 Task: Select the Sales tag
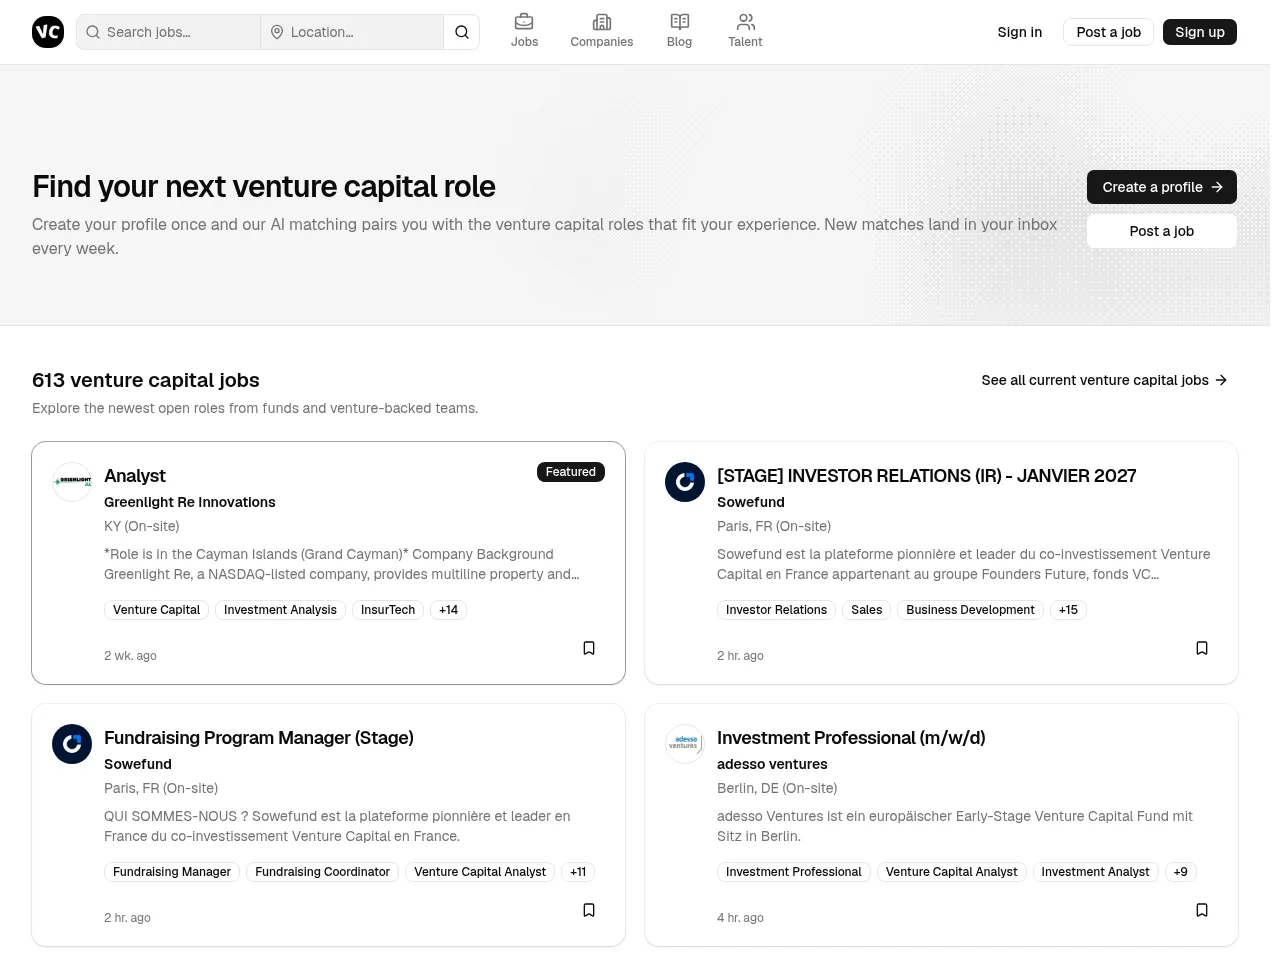866,610
